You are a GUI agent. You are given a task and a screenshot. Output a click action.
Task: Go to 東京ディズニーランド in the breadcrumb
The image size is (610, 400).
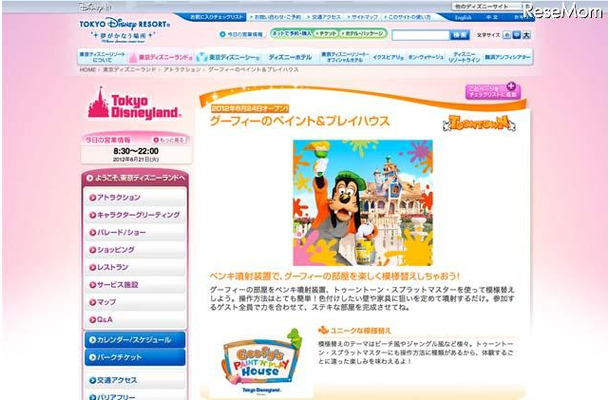tap(129, 70)
